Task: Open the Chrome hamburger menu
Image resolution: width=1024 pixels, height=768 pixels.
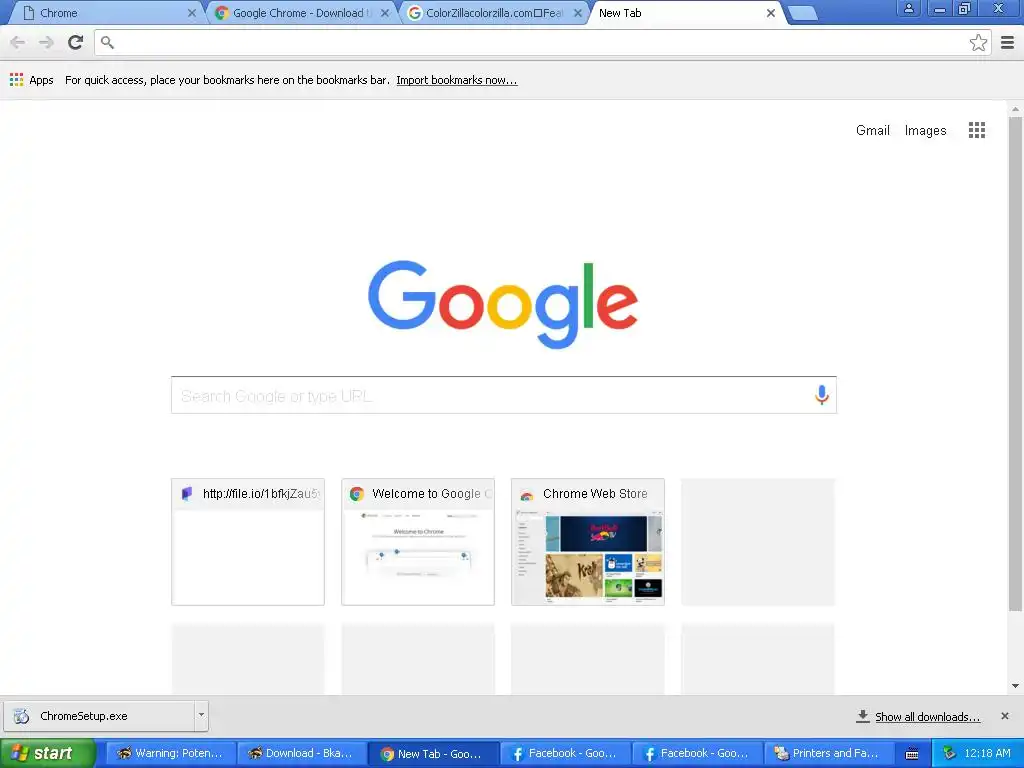Action: pyautogui.click(x=1008, y=42)
